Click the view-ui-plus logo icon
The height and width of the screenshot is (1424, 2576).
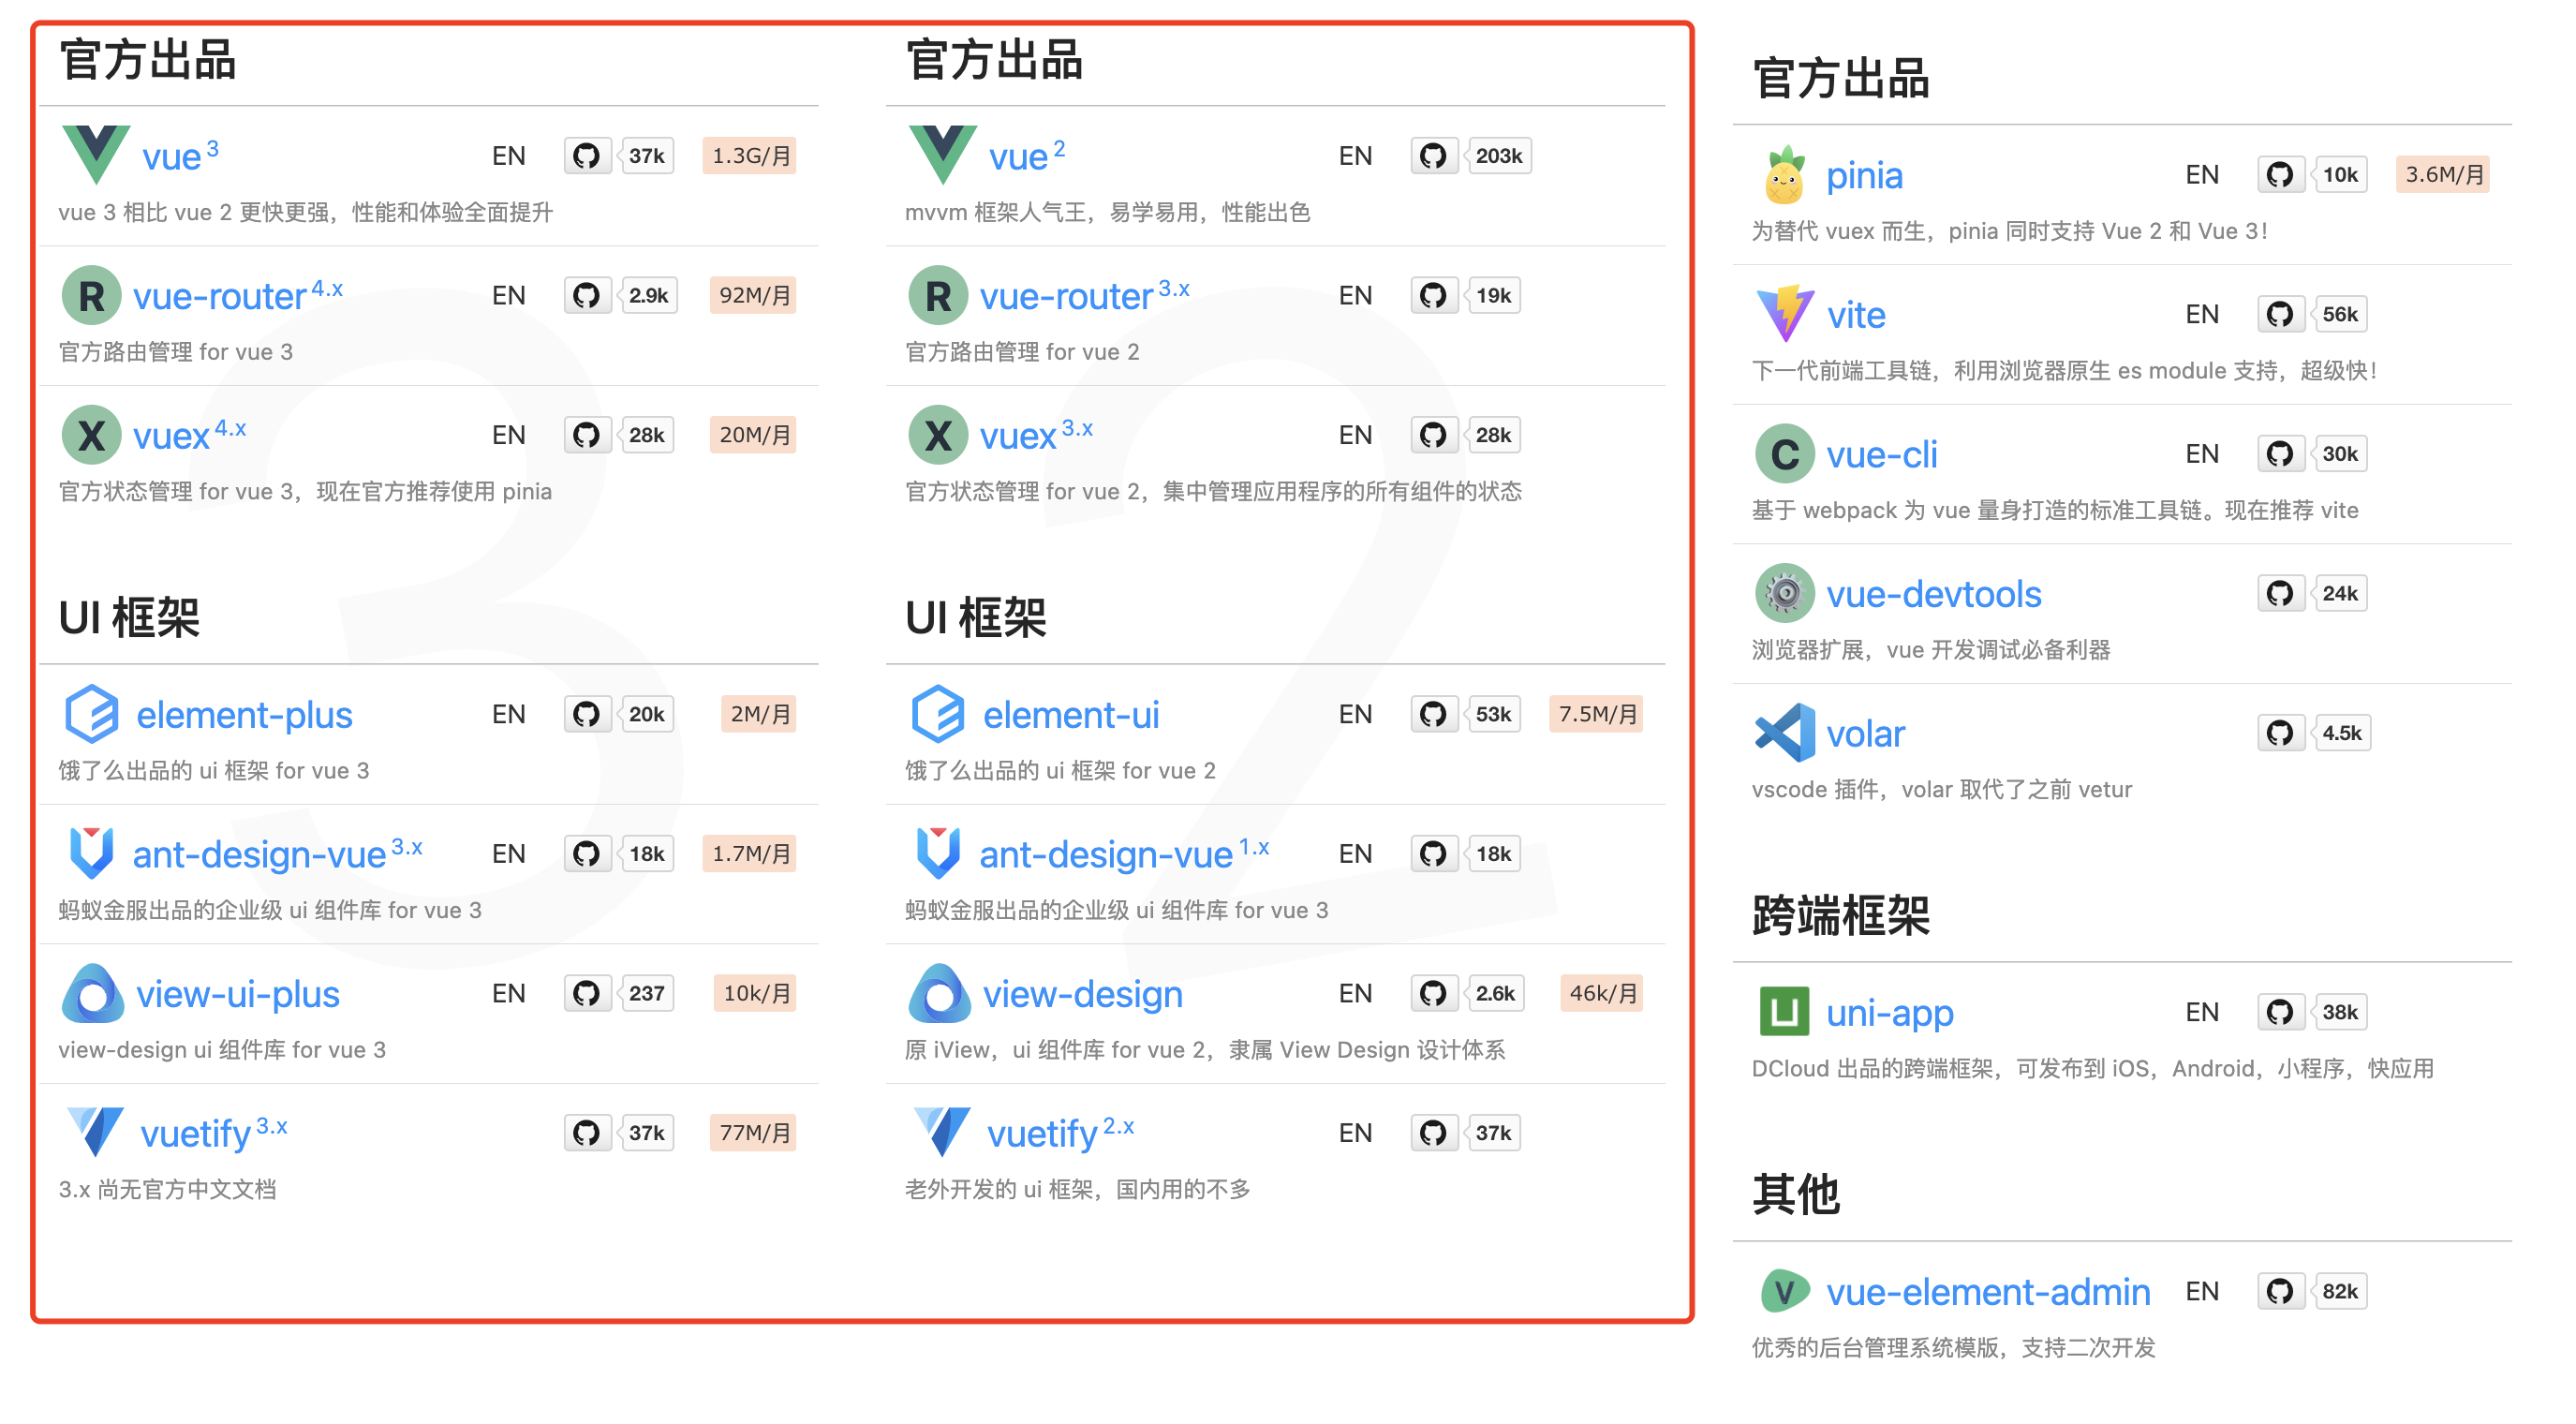92,993
